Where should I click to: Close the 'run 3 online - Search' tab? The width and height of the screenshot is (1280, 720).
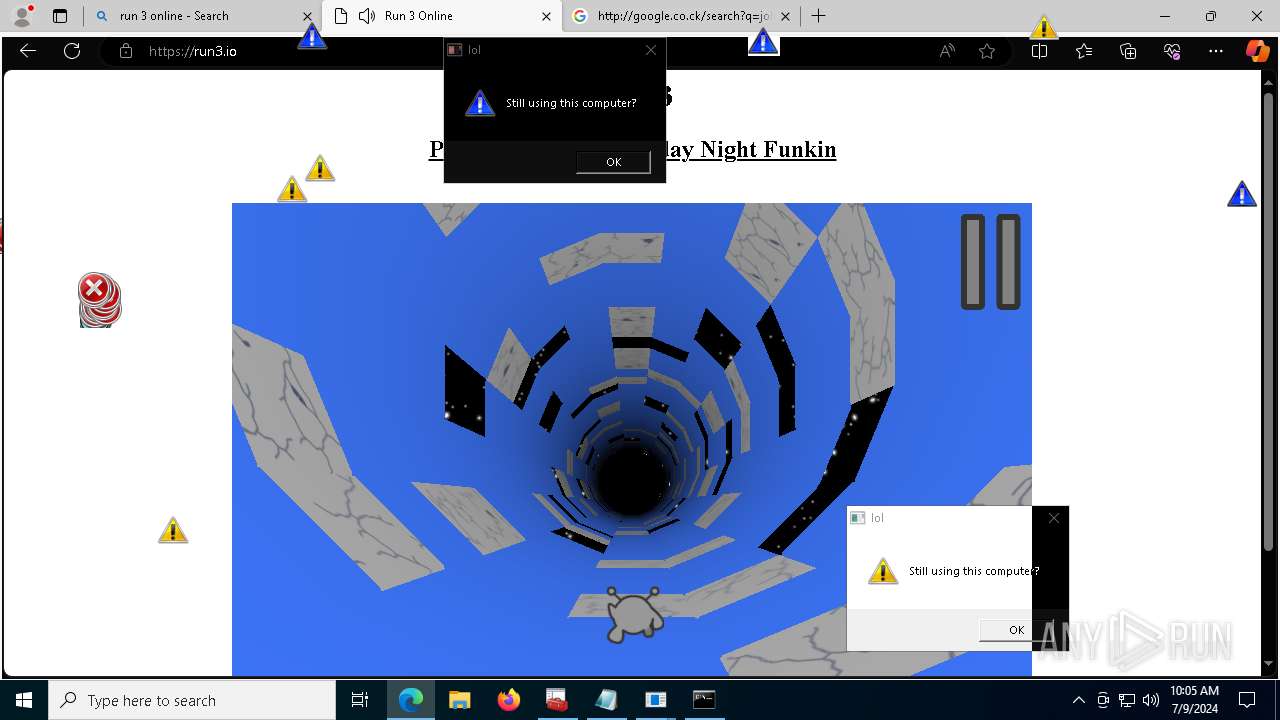point(307,16)
